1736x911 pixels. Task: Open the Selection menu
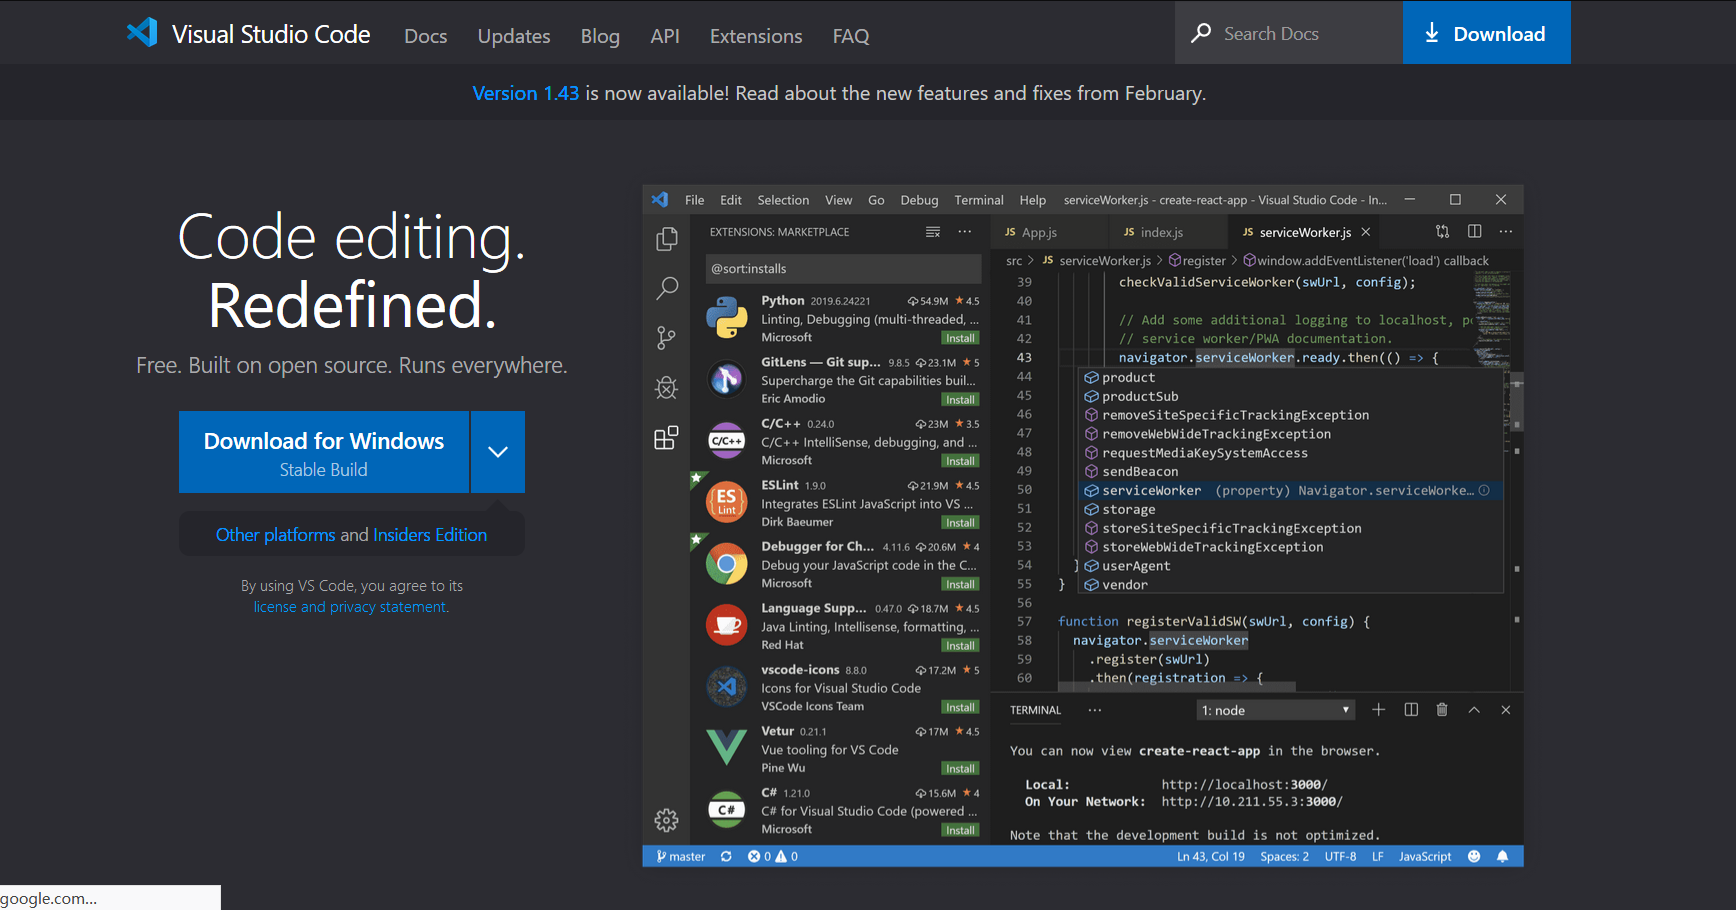point(783,200)
